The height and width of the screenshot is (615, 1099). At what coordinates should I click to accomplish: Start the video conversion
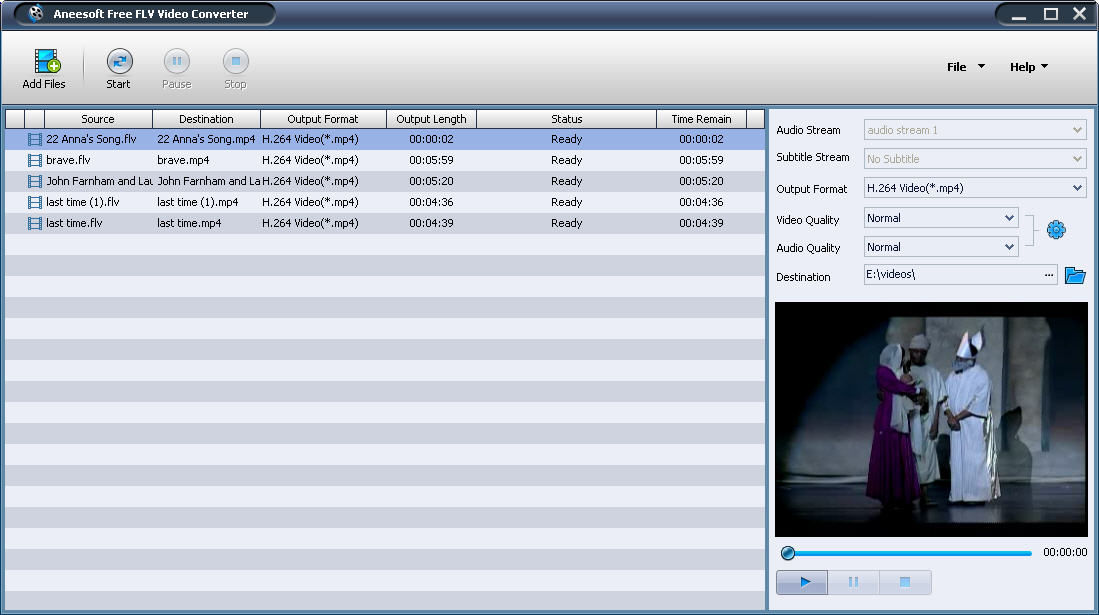click(x=119, y=63)
